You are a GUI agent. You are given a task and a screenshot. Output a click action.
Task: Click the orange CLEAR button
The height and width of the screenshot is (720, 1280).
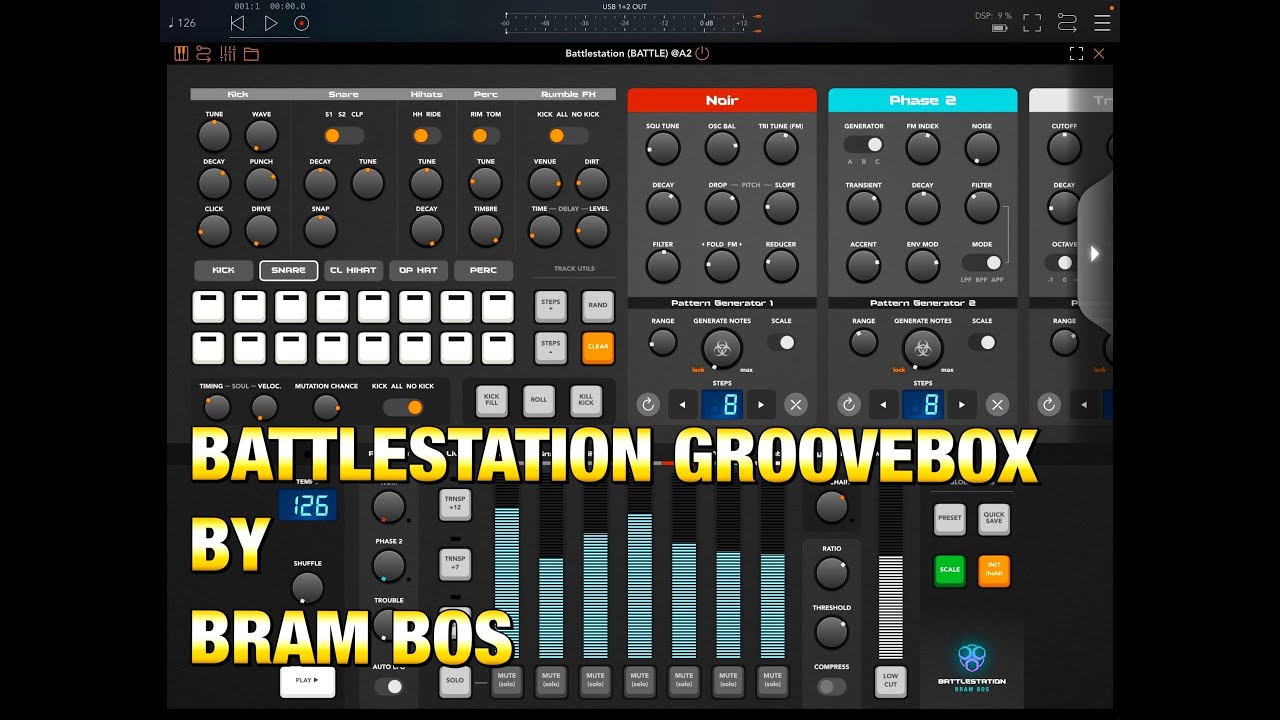598,347
